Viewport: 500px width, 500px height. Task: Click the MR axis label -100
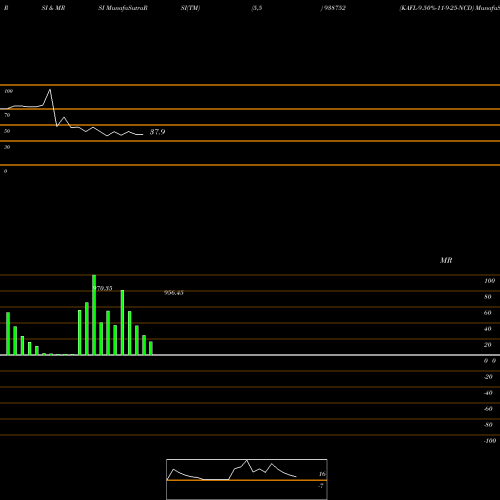coord(490,441)
